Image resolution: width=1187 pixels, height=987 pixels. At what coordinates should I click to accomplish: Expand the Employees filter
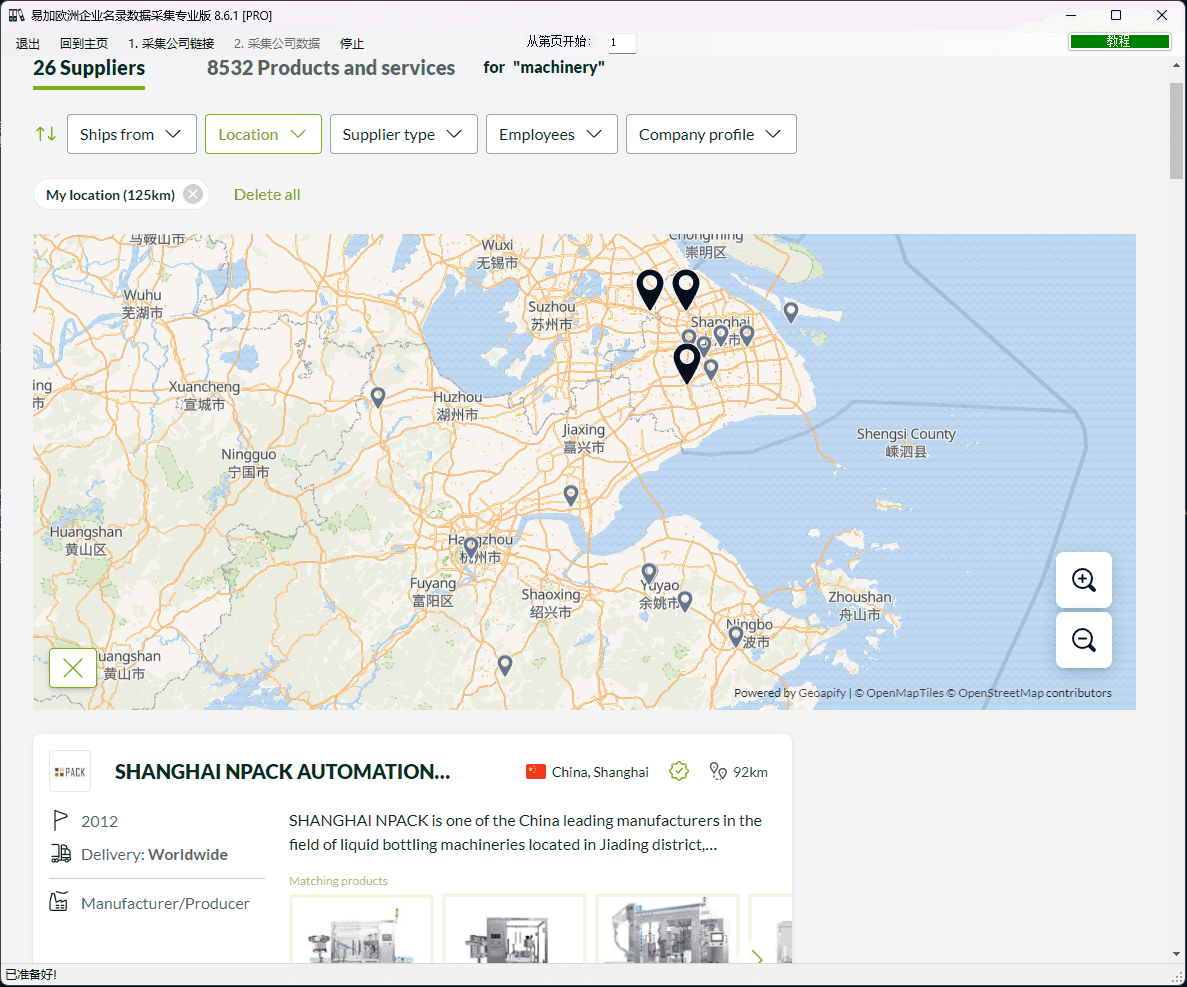point(551,134)
